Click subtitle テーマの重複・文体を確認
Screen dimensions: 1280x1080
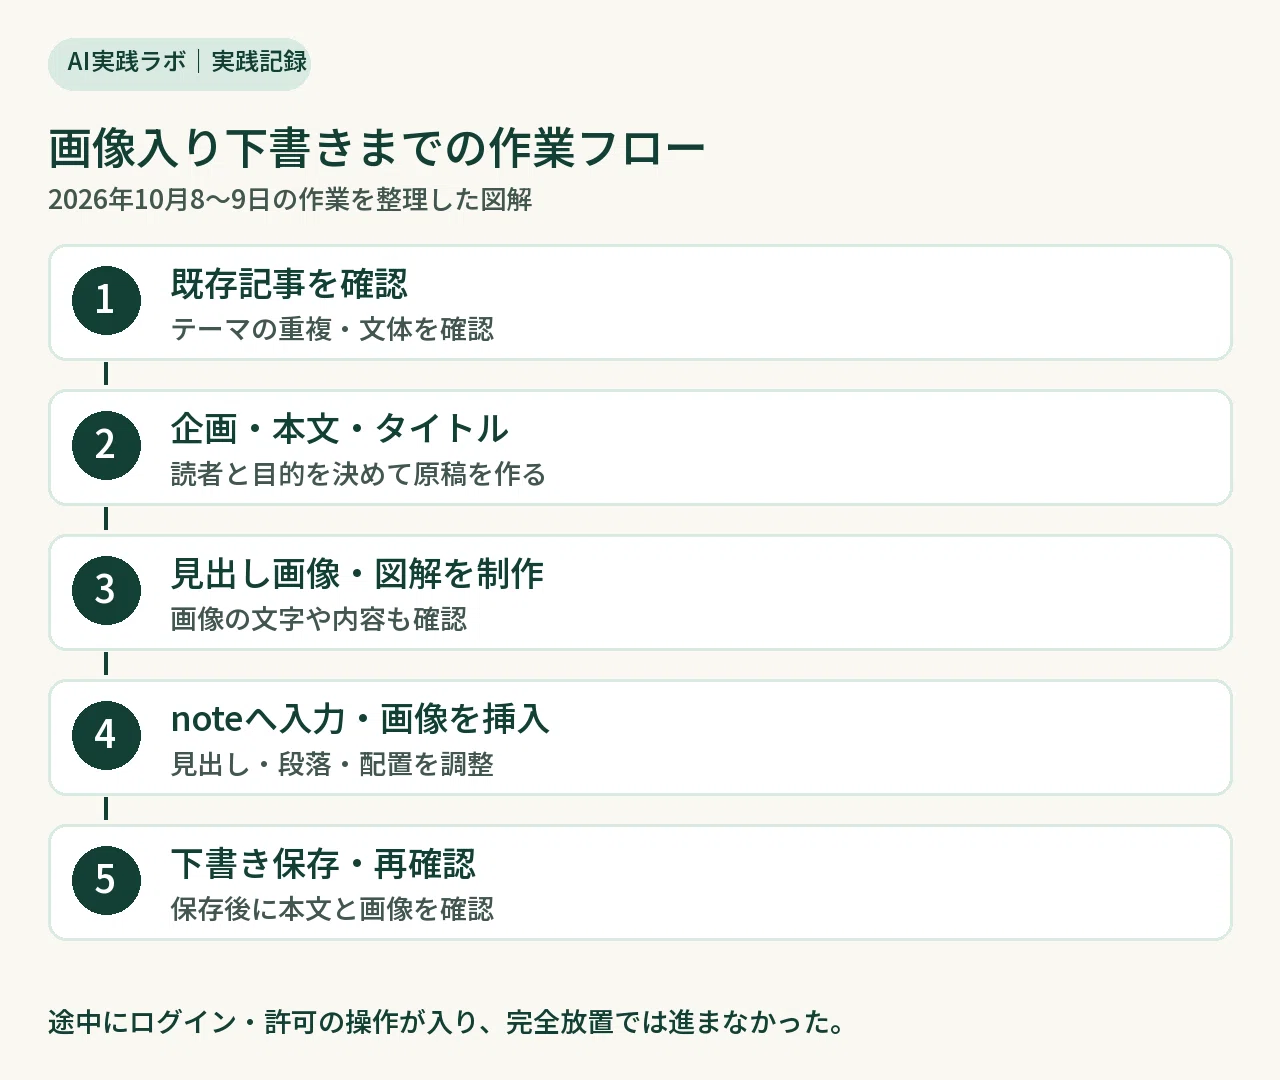point(332,329)
